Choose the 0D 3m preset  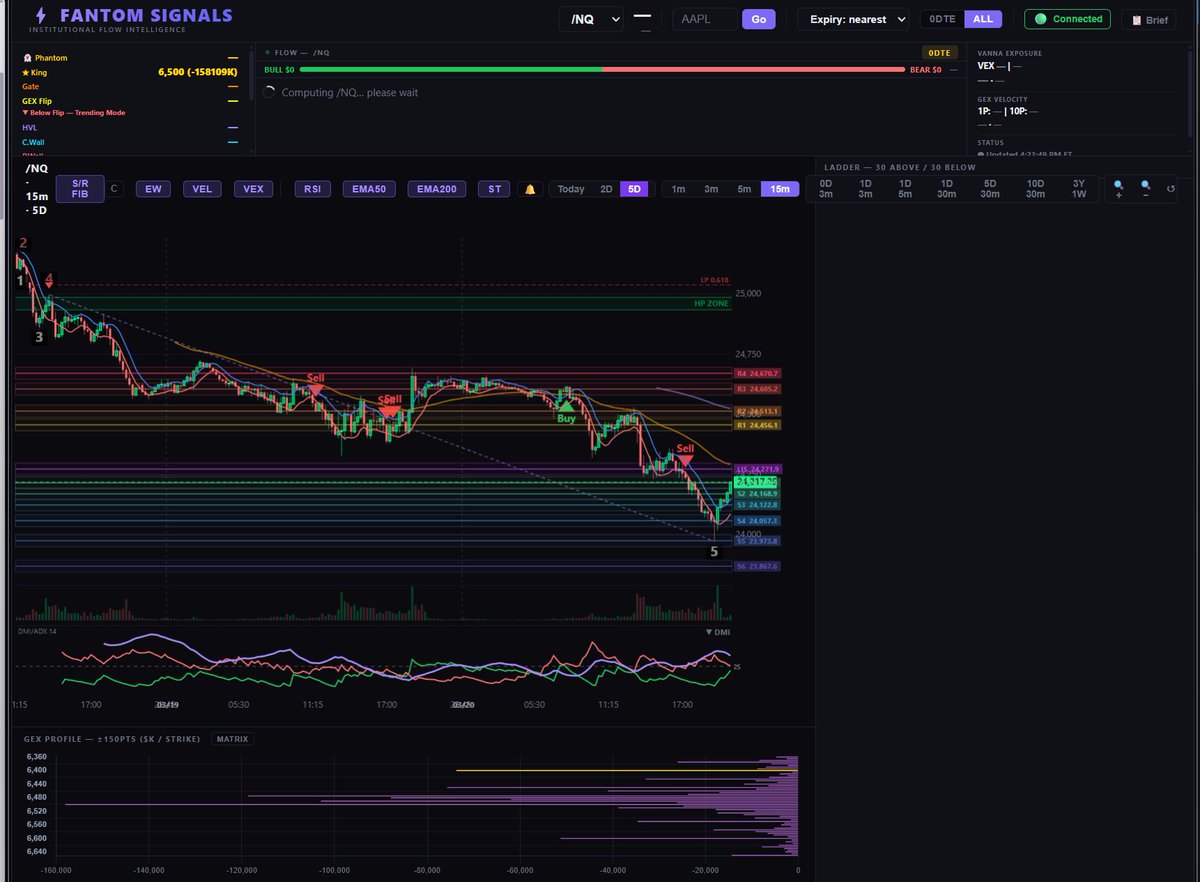coord(826,189)
